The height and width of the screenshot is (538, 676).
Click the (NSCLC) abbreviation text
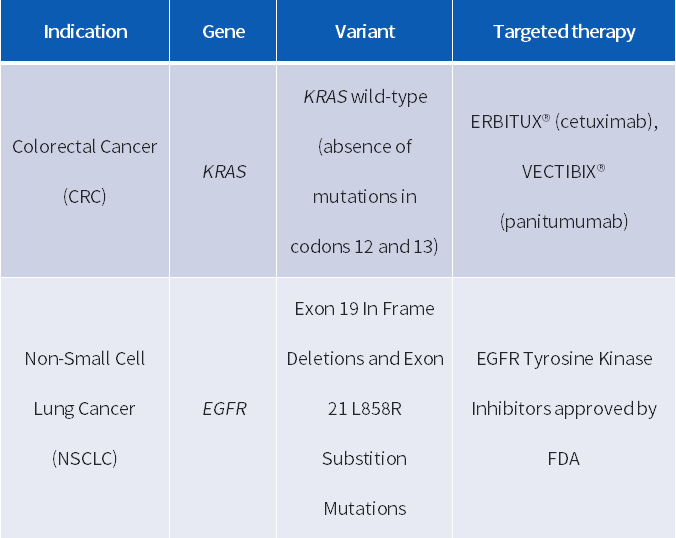click(x=84, y=458)
